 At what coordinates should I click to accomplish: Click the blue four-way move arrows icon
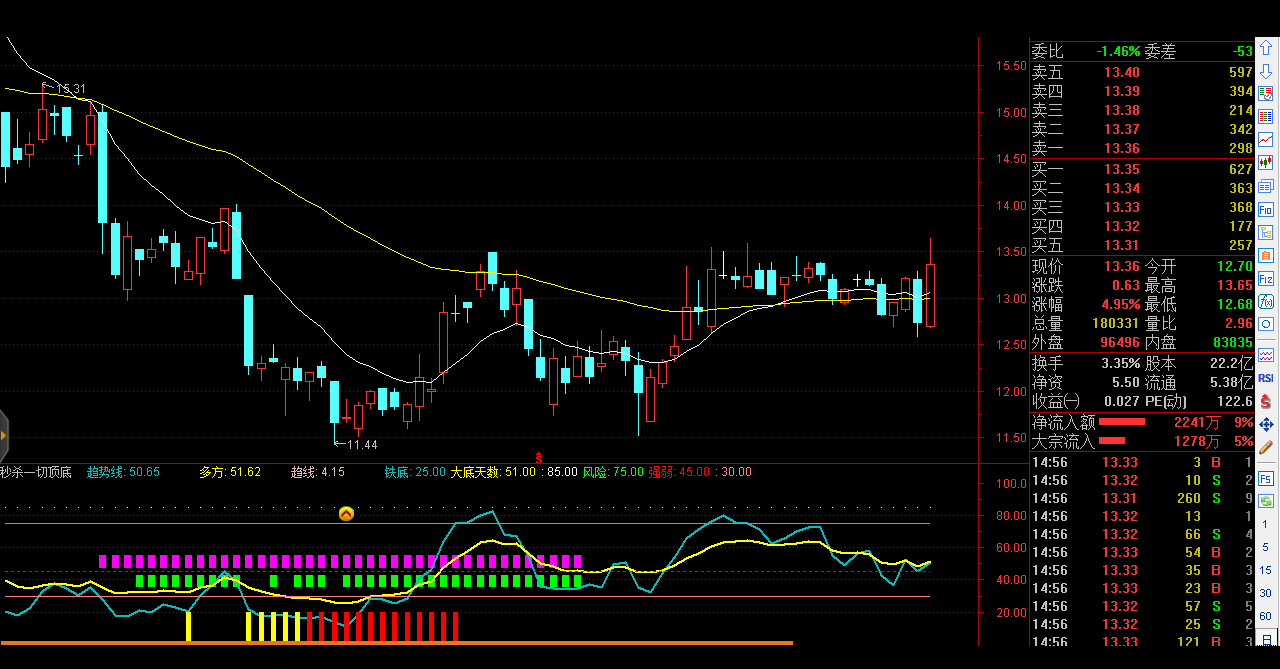coord(1266,424)
